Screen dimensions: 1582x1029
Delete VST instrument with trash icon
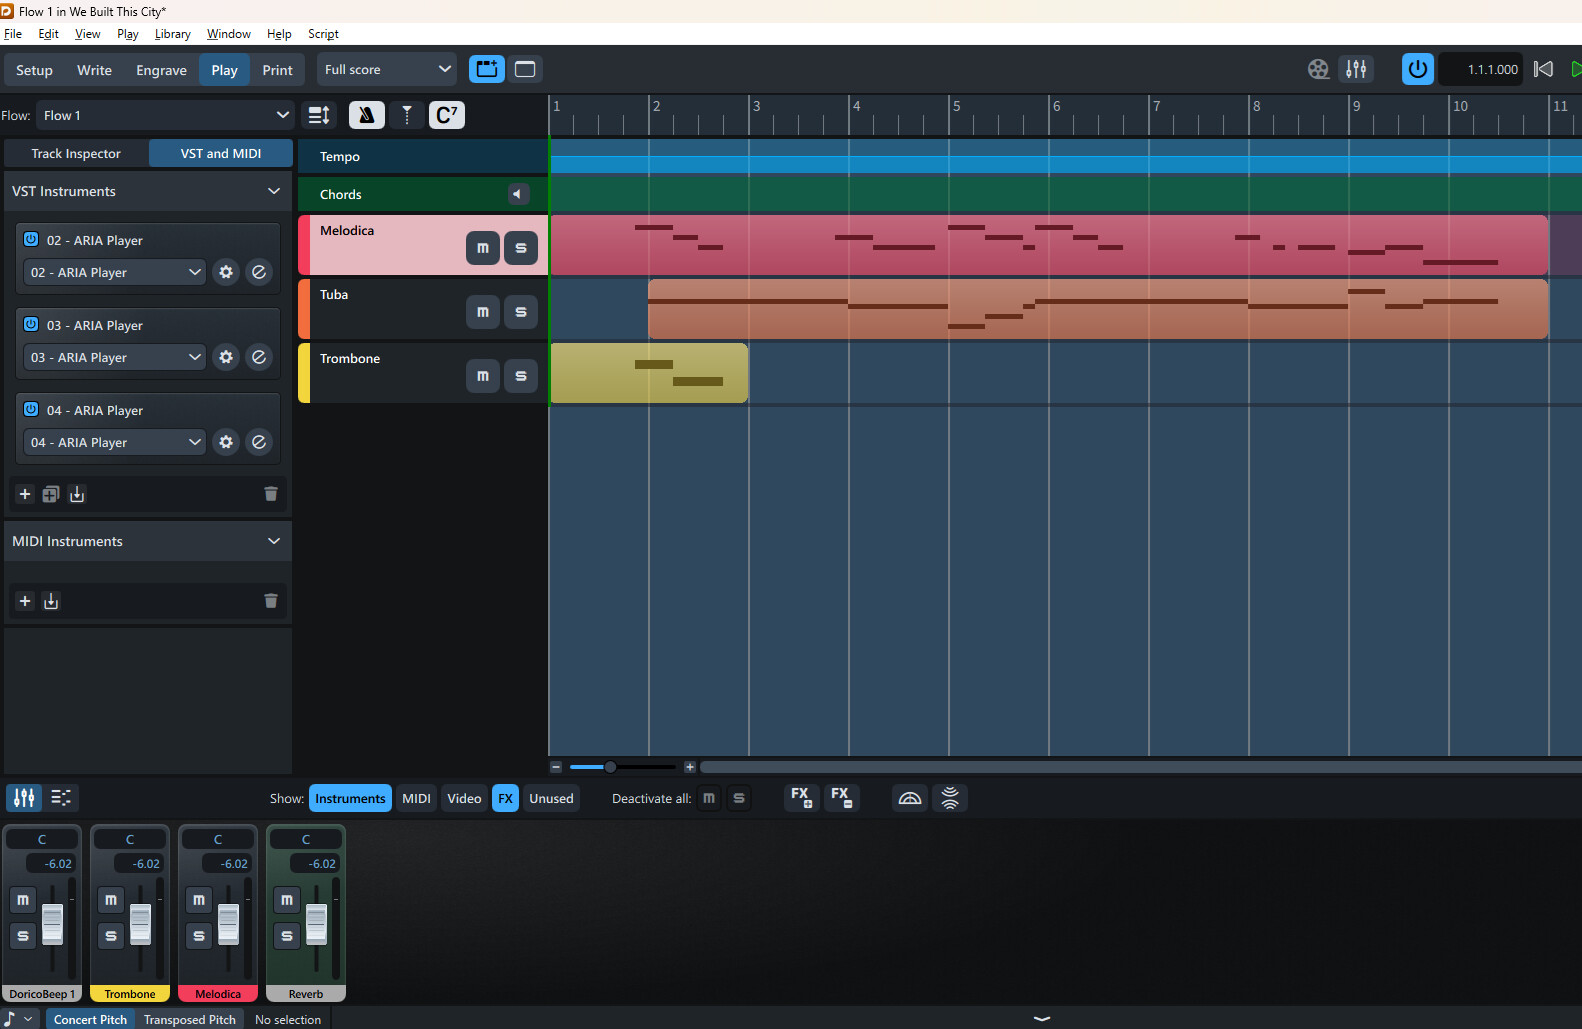[x=270, y=494]
